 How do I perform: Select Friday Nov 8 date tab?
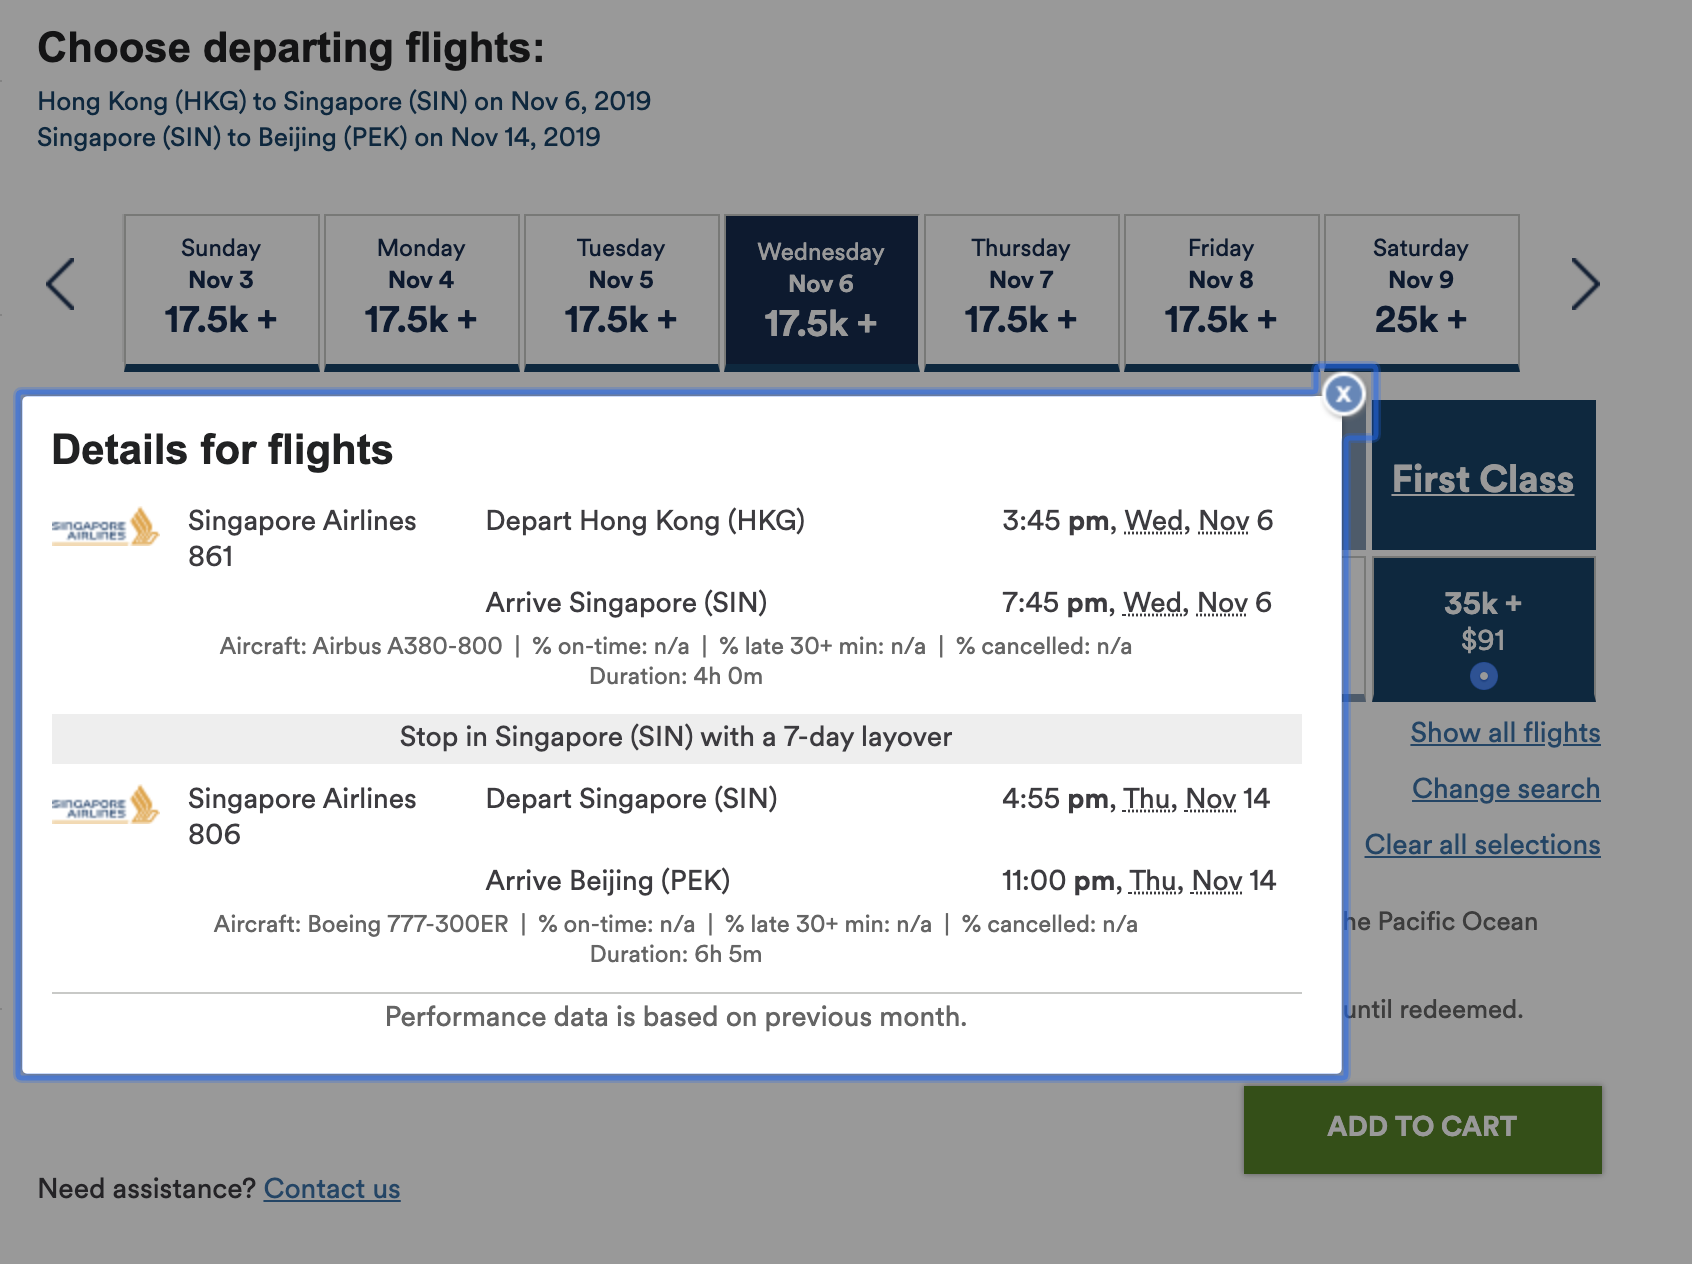point(1221,292)
